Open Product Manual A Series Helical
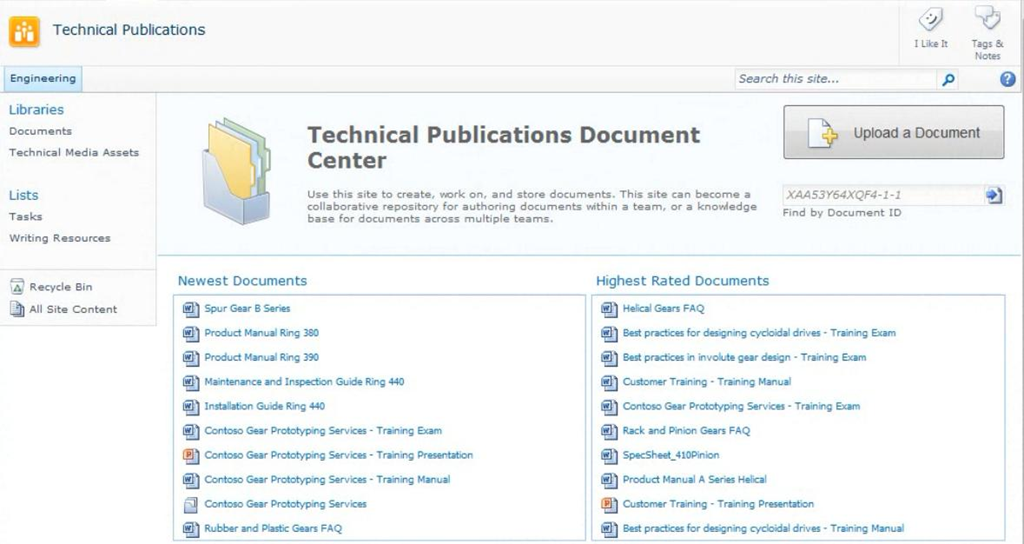Screen dimensions: 1024x544 (695, 479)
